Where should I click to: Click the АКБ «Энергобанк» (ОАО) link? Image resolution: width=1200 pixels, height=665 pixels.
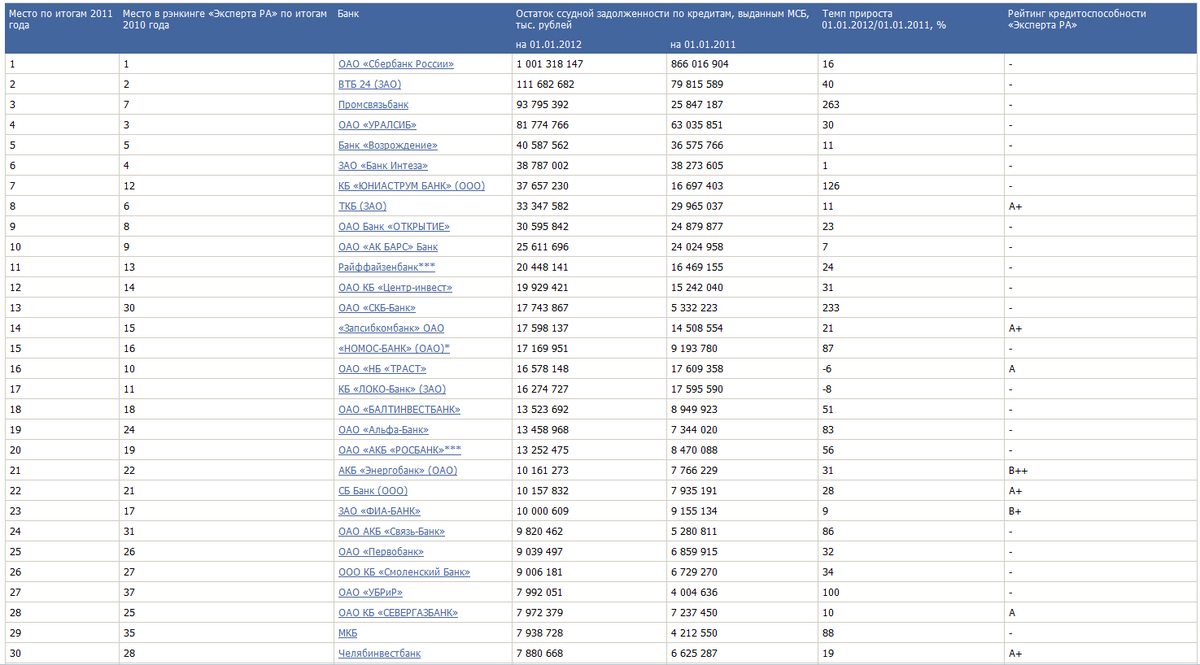[x=398, y=470]
